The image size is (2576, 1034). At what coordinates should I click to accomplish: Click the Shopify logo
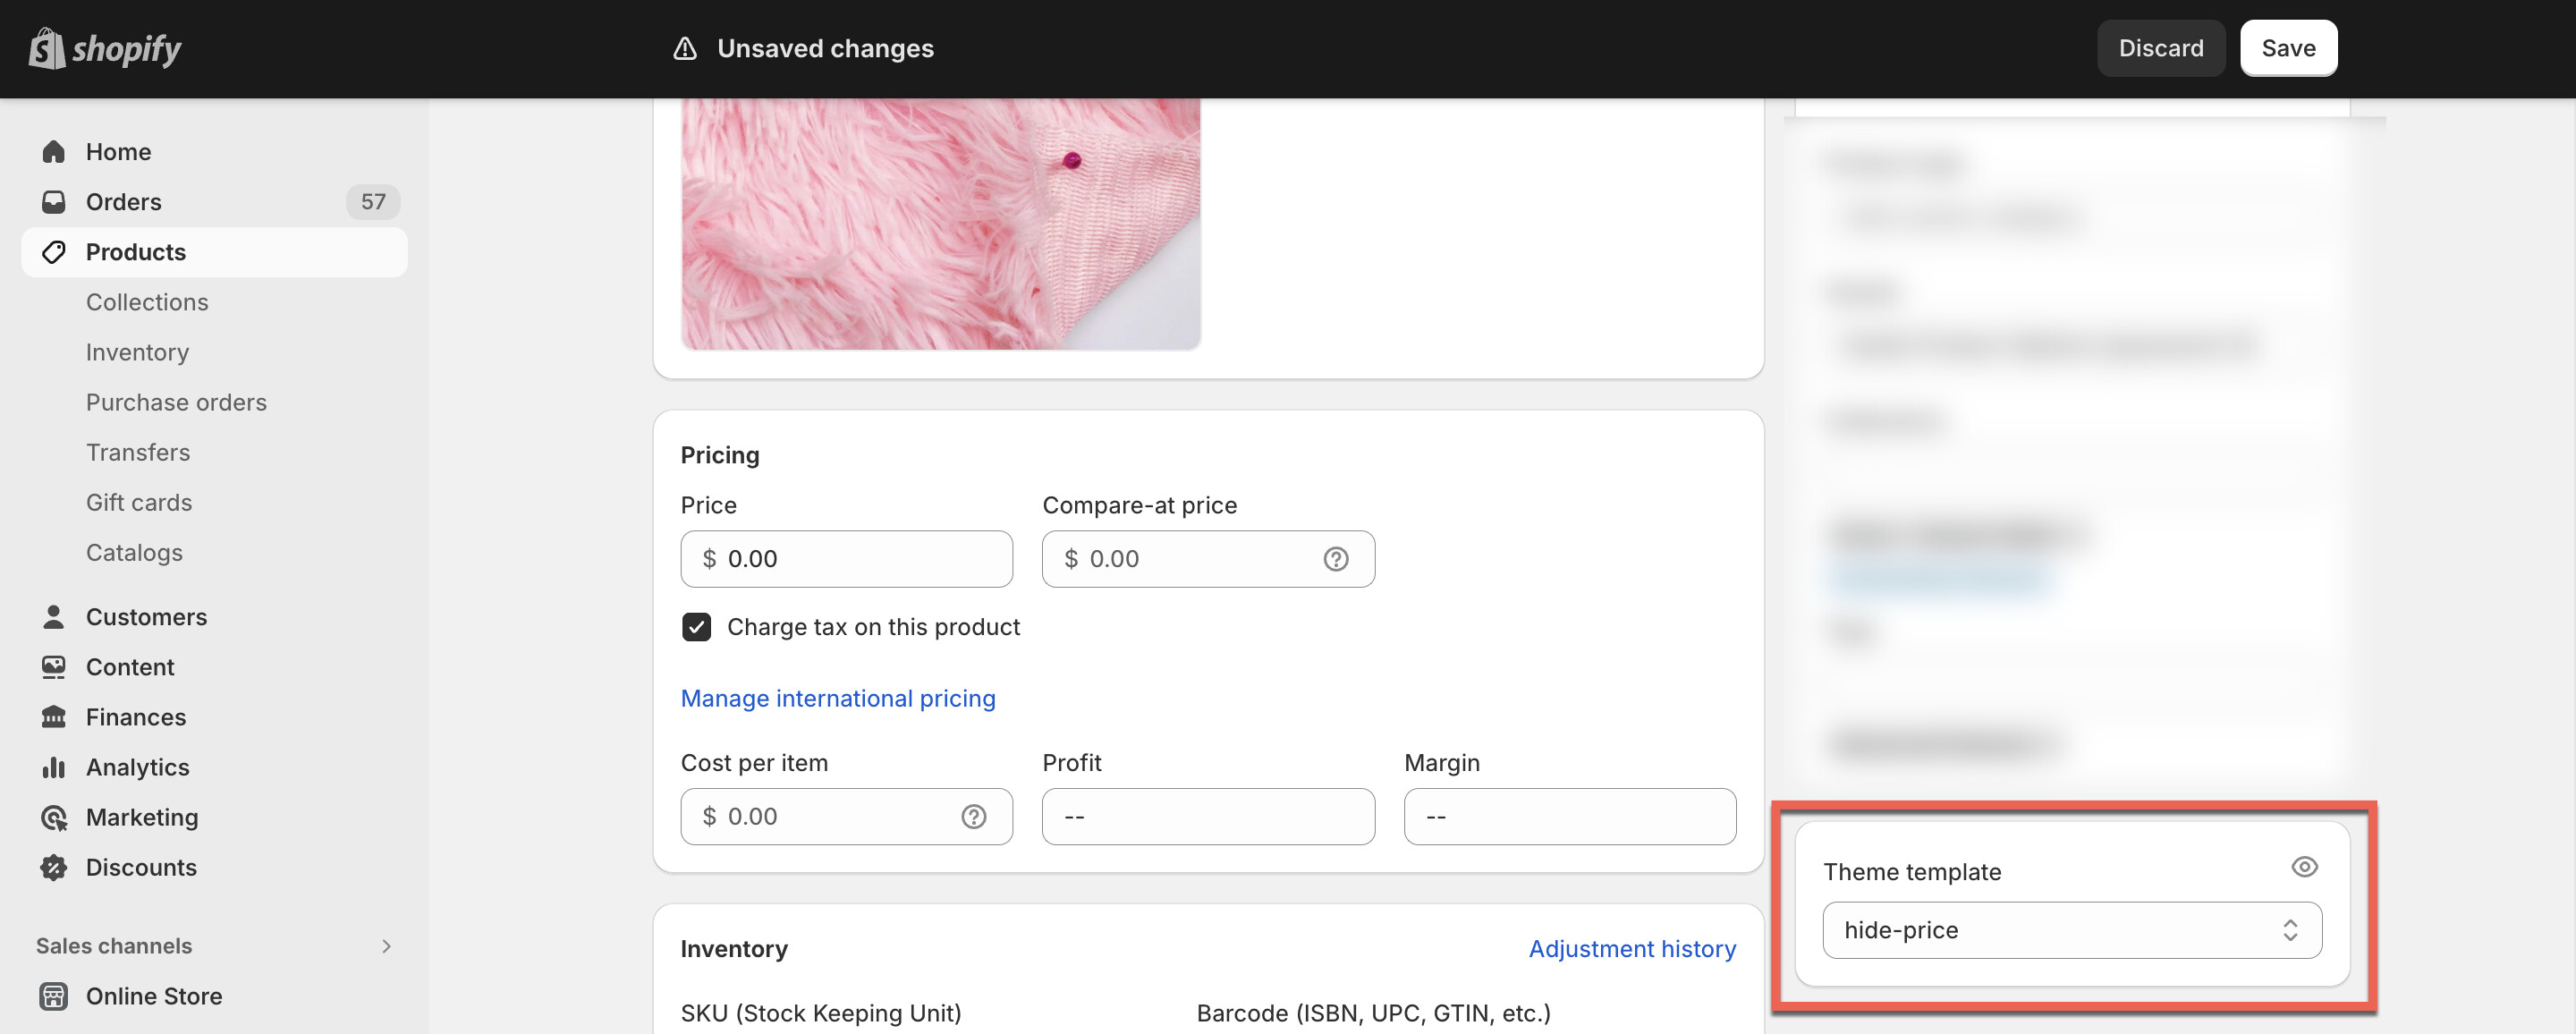point(105,48)
